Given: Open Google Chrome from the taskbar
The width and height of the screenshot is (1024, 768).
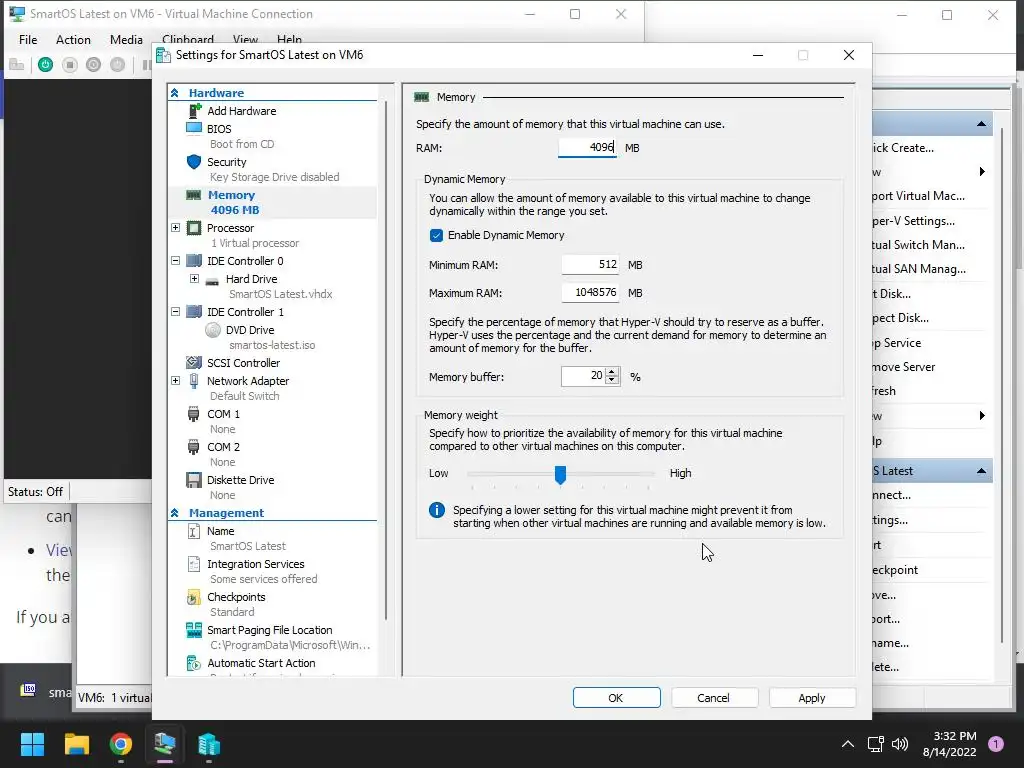Looking at the screenshot, I should (x=121, y=744).
